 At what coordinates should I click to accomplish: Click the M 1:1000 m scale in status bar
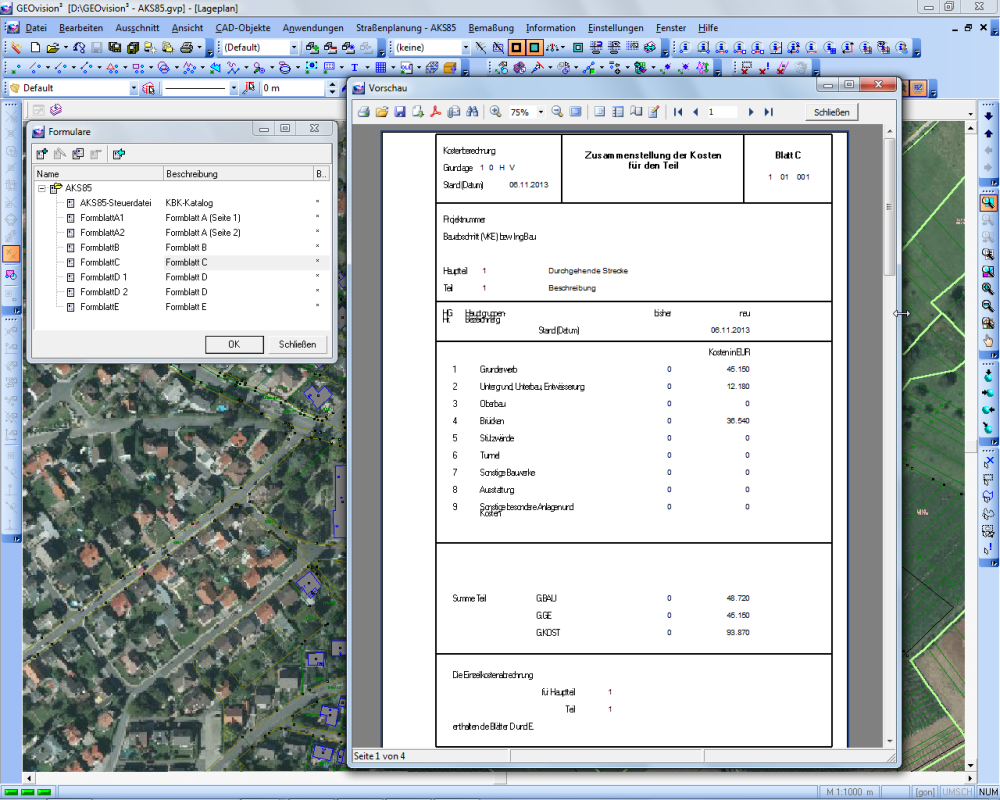[x=849, y=792]
